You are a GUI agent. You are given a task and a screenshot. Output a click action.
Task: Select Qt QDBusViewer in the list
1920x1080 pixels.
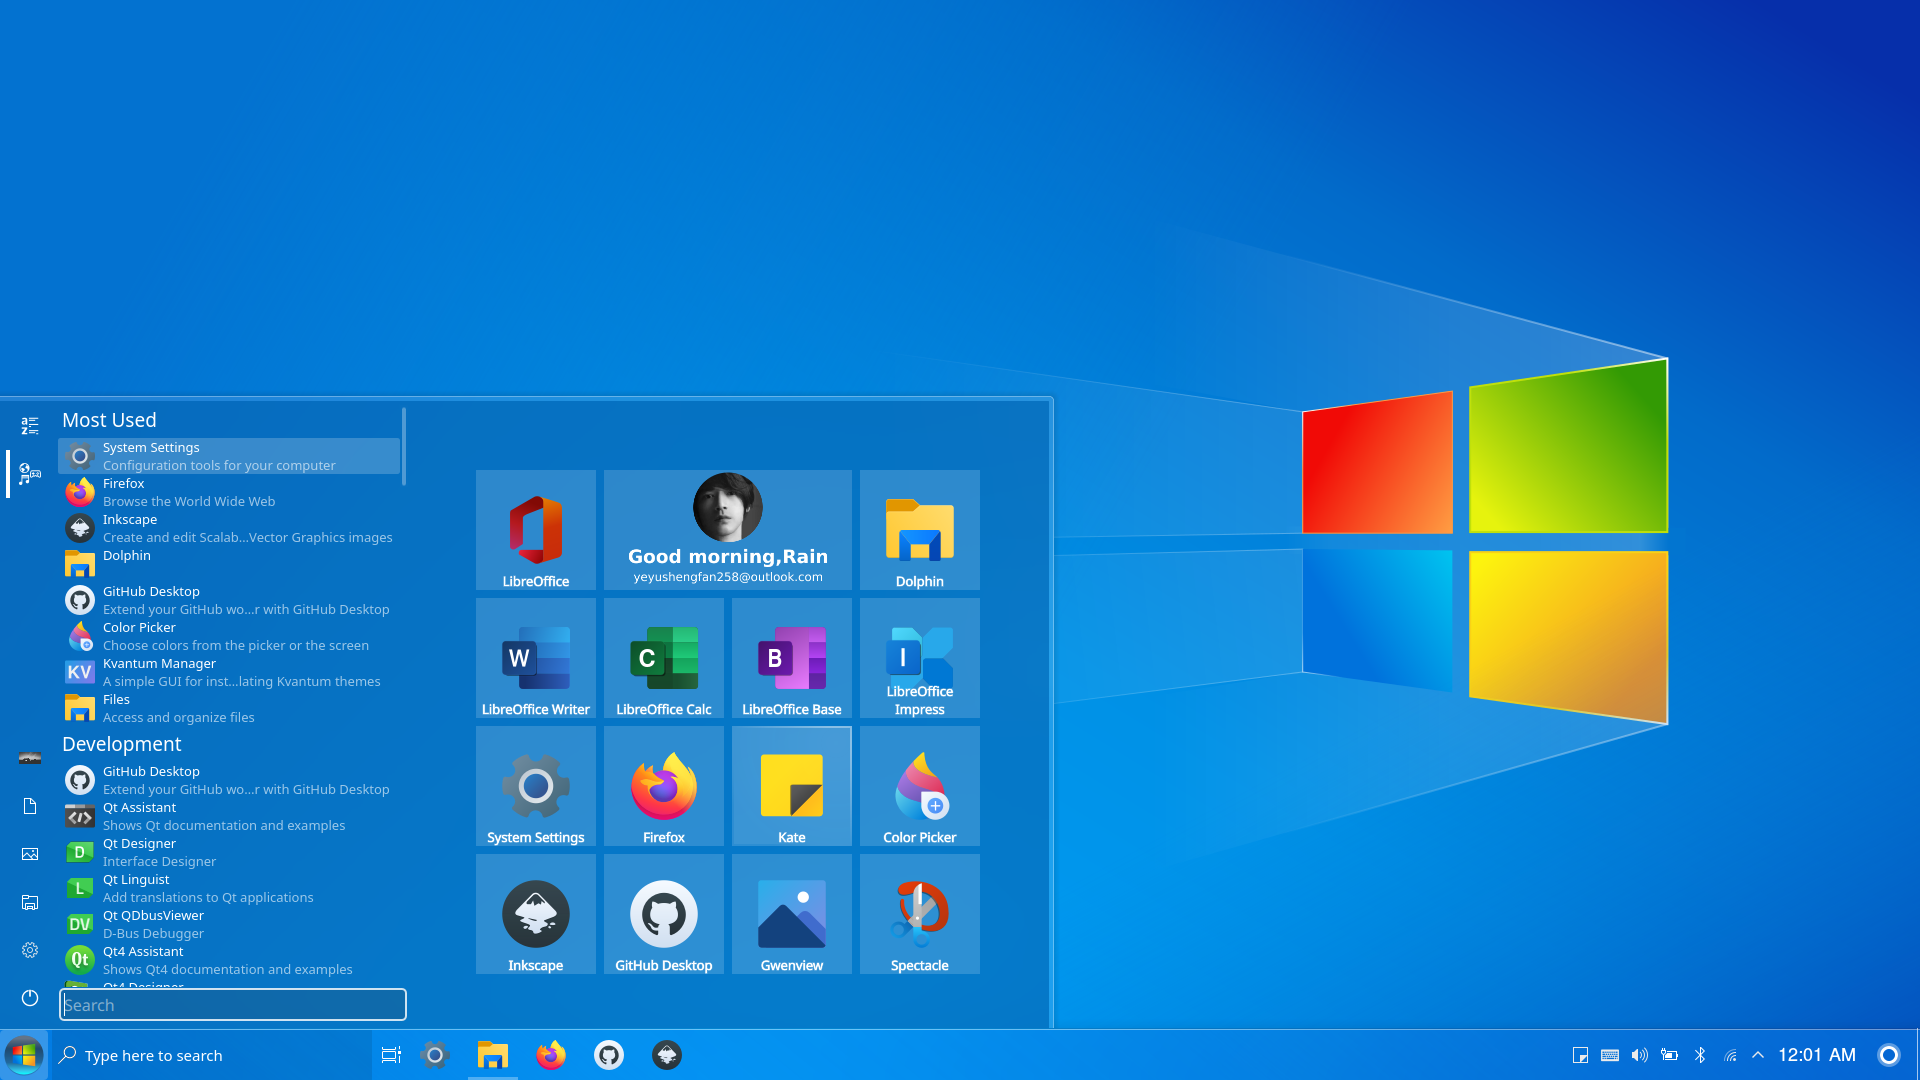point(229,924)
